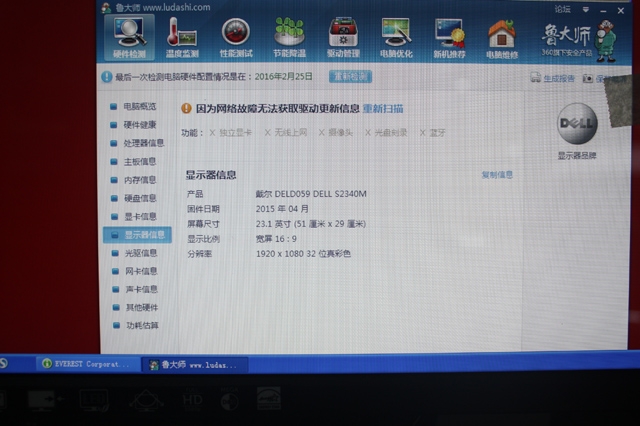Screen dimensions: 640x426
Task: Click 生成报告 generate report
Action: pos(552,78)
